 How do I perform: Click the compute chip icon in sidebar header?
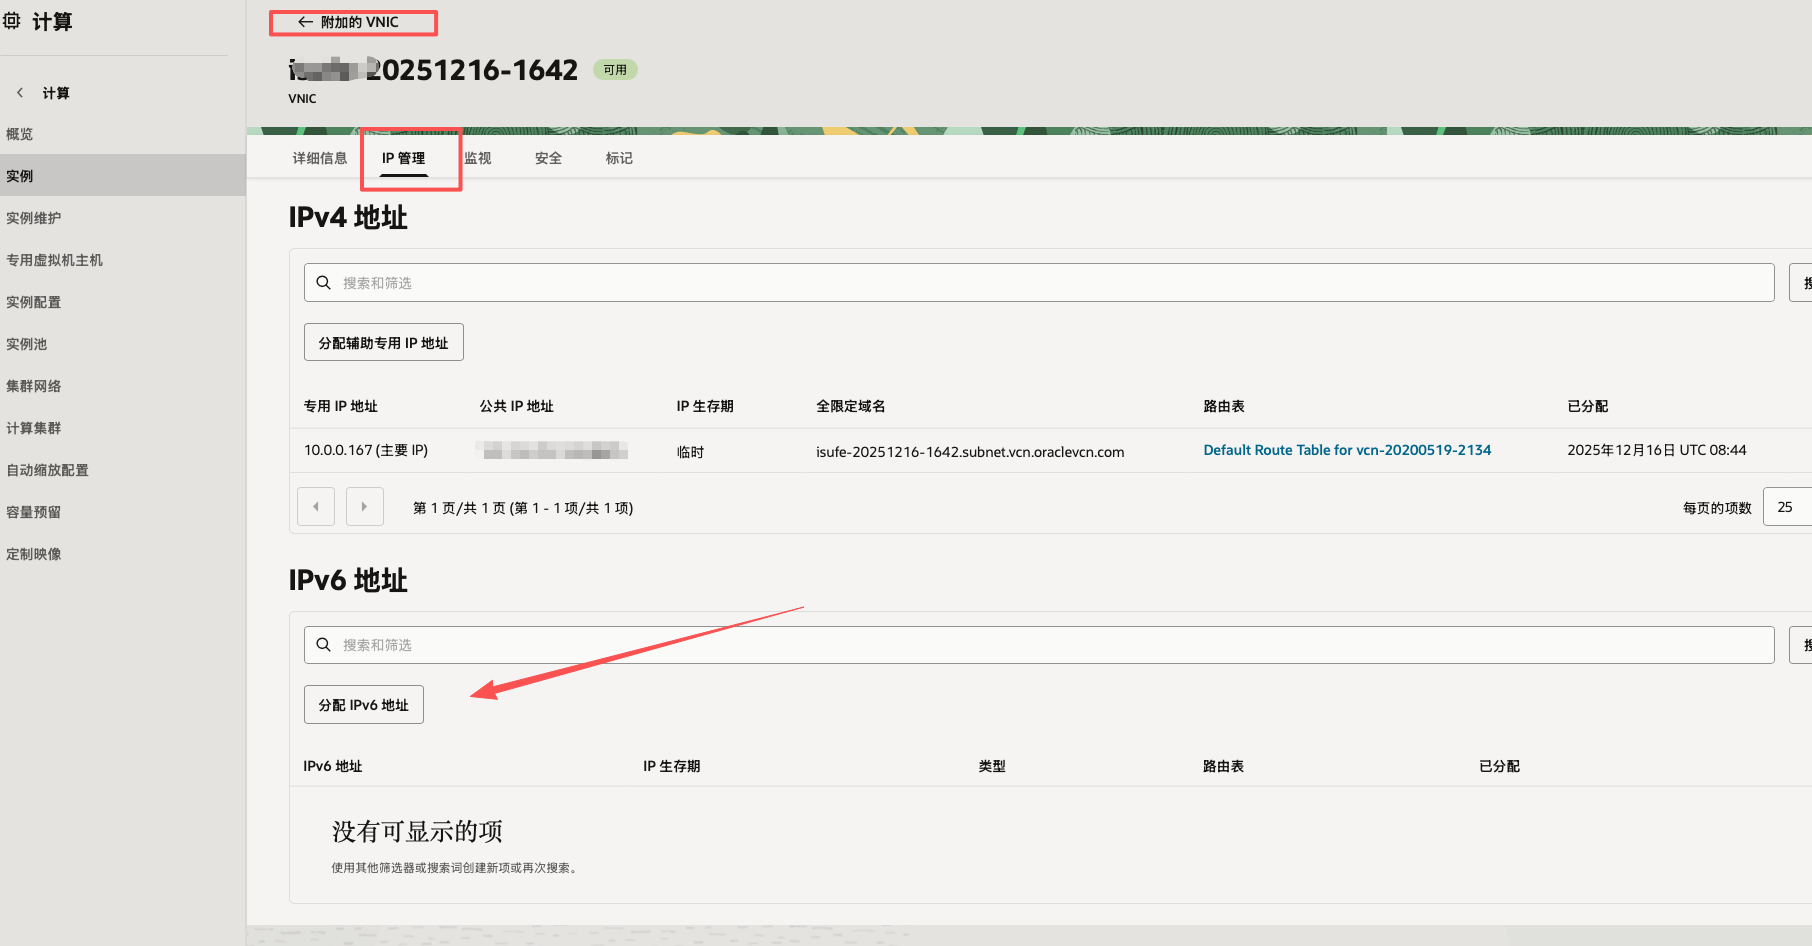coord(12,21)
